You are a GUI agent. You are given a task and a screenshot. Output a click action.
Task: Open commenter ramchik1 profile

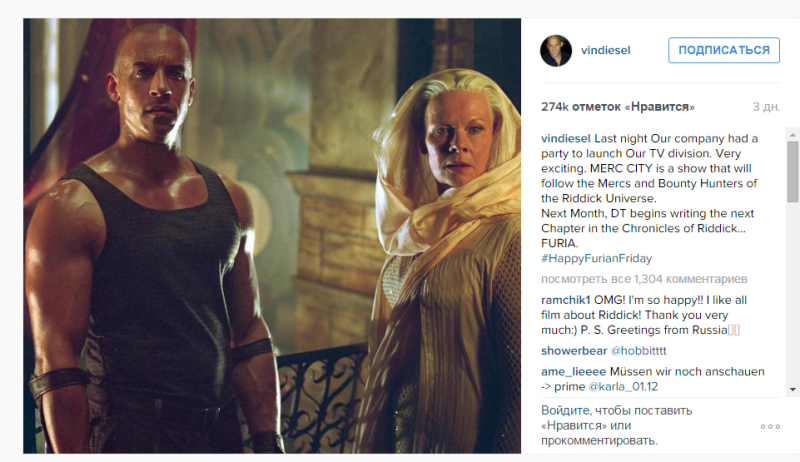tap(565, 300)
